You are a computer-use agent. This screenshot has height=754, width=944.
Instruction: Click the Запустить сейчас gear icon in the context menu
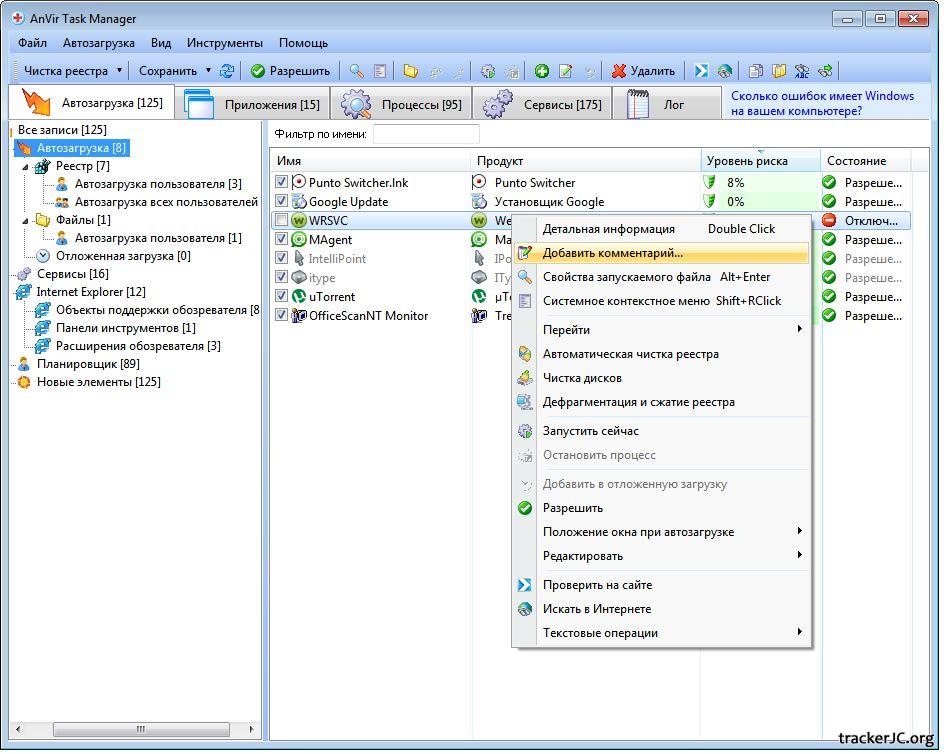[525, 431]
